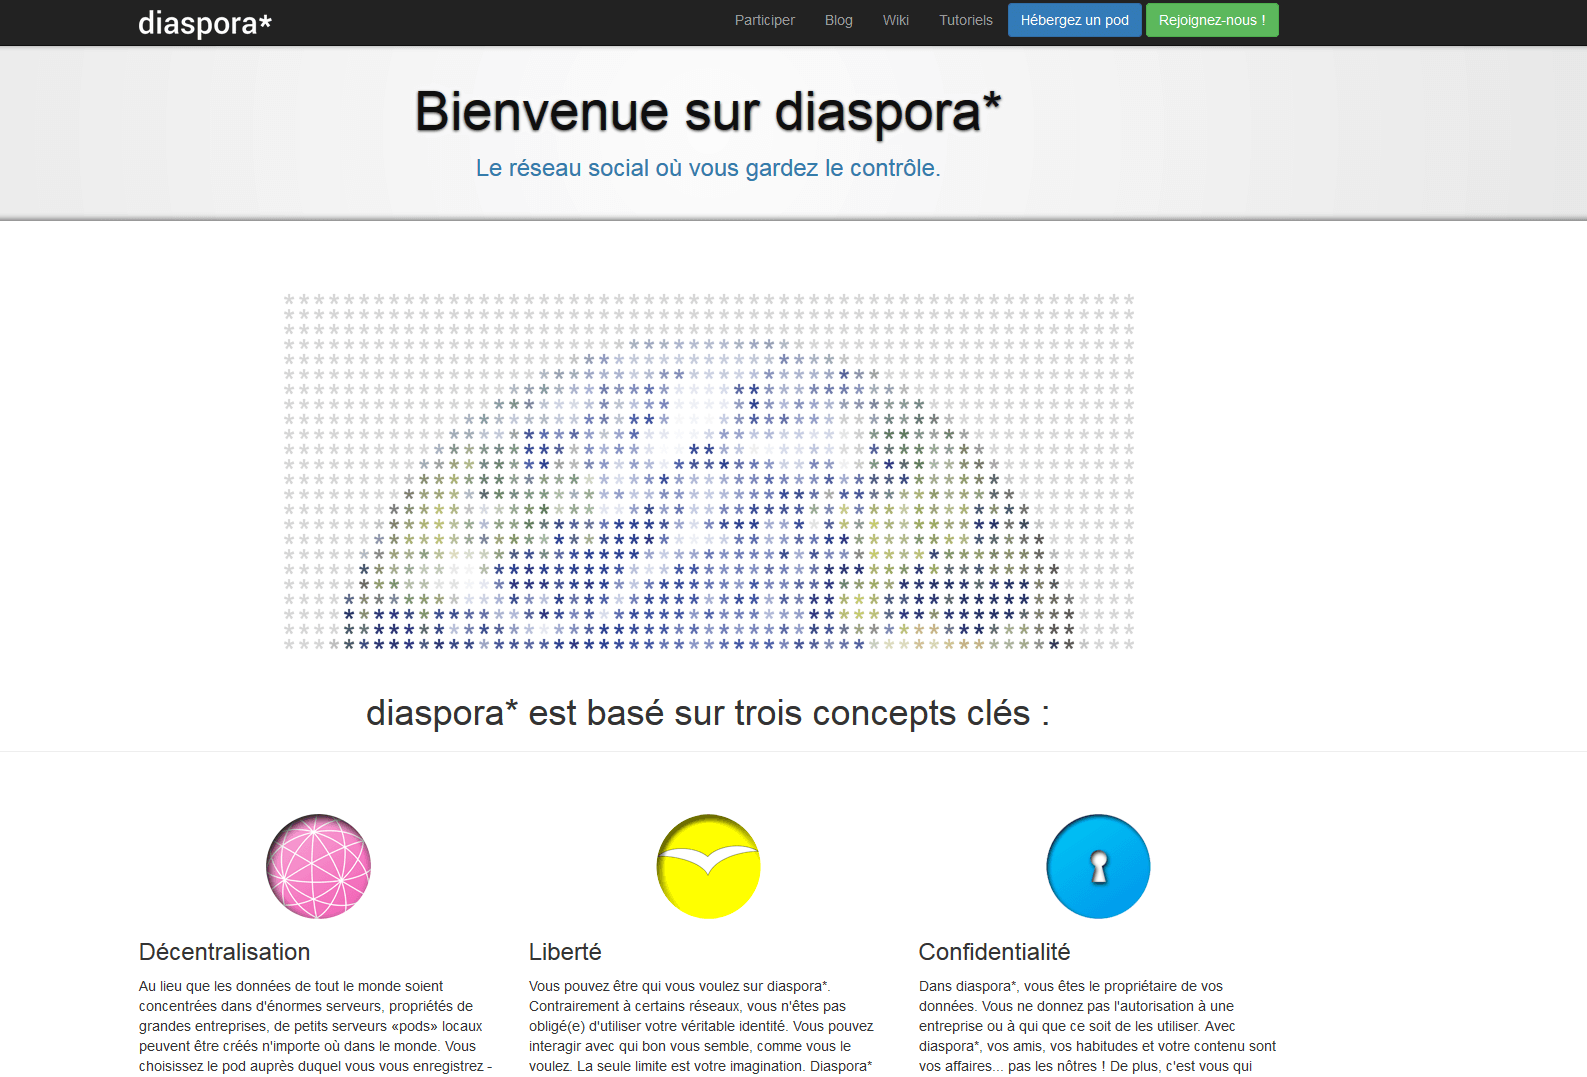Click the pink Décentralisation globe icon
Image resolution: width=1587 pixels, height=1077 pixels.
(x=318, y=866)
